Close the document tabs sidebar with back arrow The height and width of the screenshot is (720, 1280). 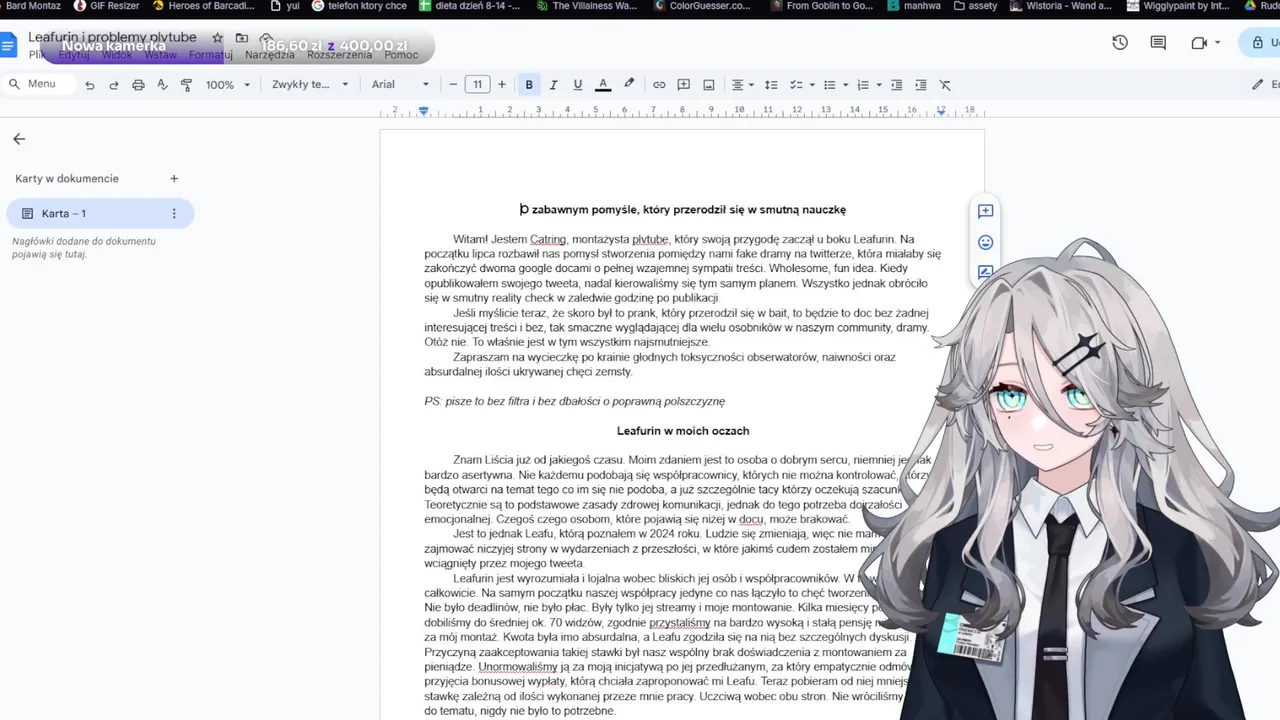click(x=19, y=139)
